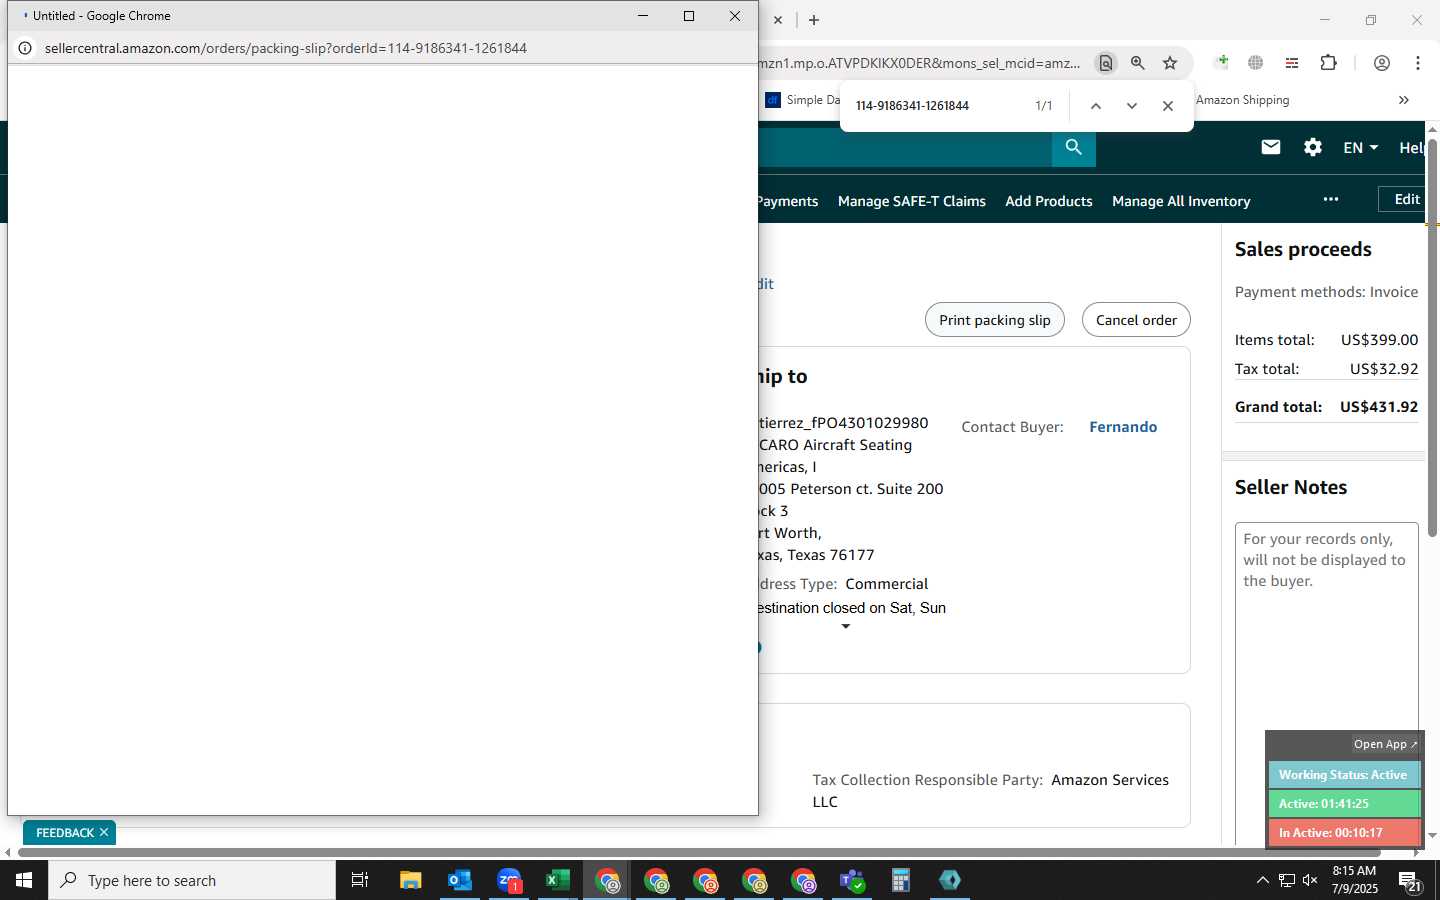Open the Payments menu item
This screenshot has height=900, width=1440.
point(787,201)
